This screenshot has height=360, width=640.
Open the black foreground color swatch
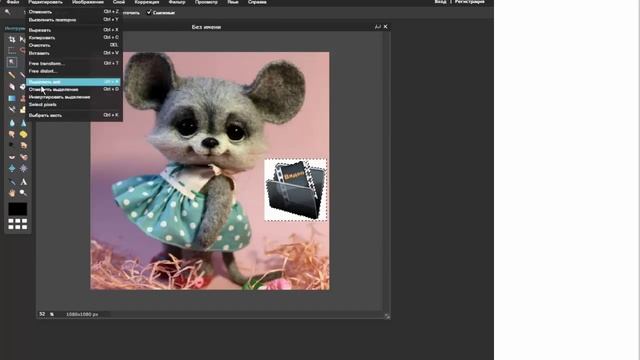[x=18, y=209]
